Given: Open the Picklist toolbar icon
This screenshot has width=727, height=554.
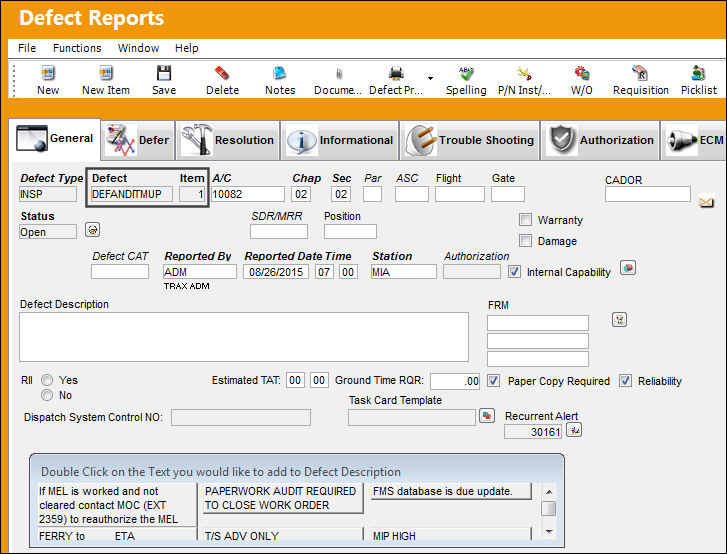Looking at the screenshot, I should [x=698, y=73].
